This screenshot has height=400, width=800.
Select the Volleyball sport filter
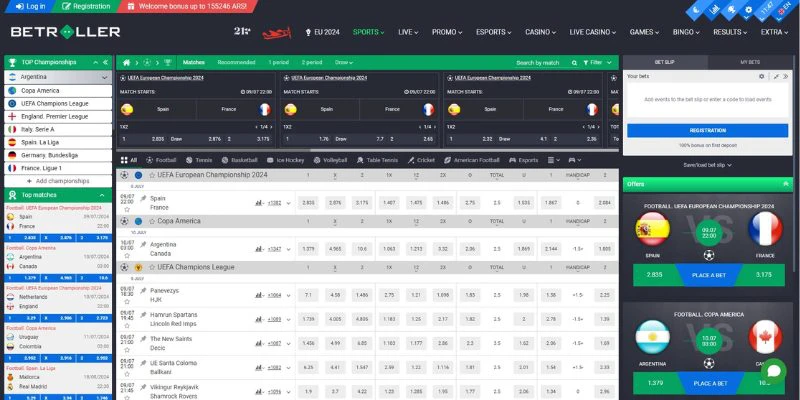[330, 160]
